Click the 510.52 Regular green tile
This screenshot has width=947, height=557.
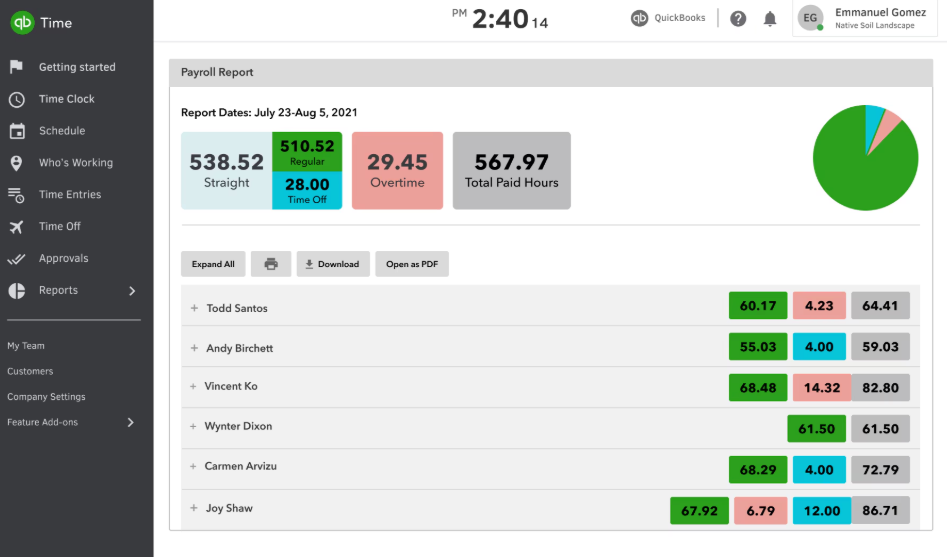coord(307,152)
